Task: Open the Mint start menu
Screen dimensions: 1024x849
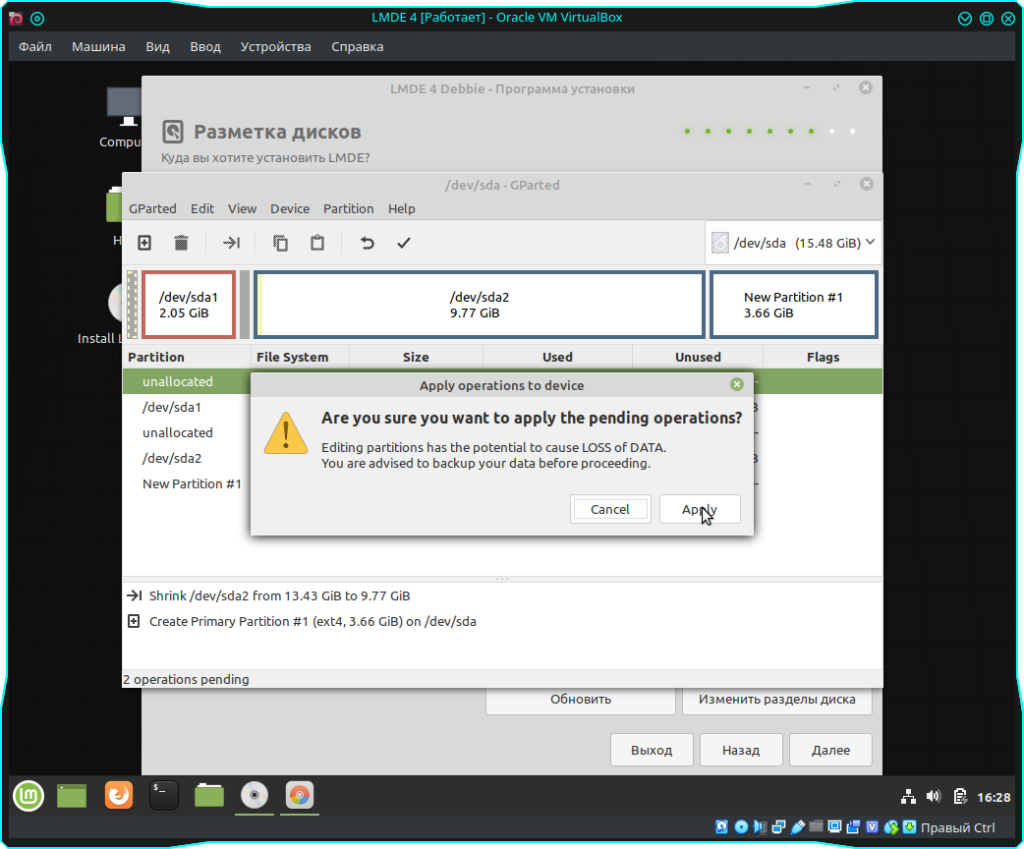Action: (28, 795)
